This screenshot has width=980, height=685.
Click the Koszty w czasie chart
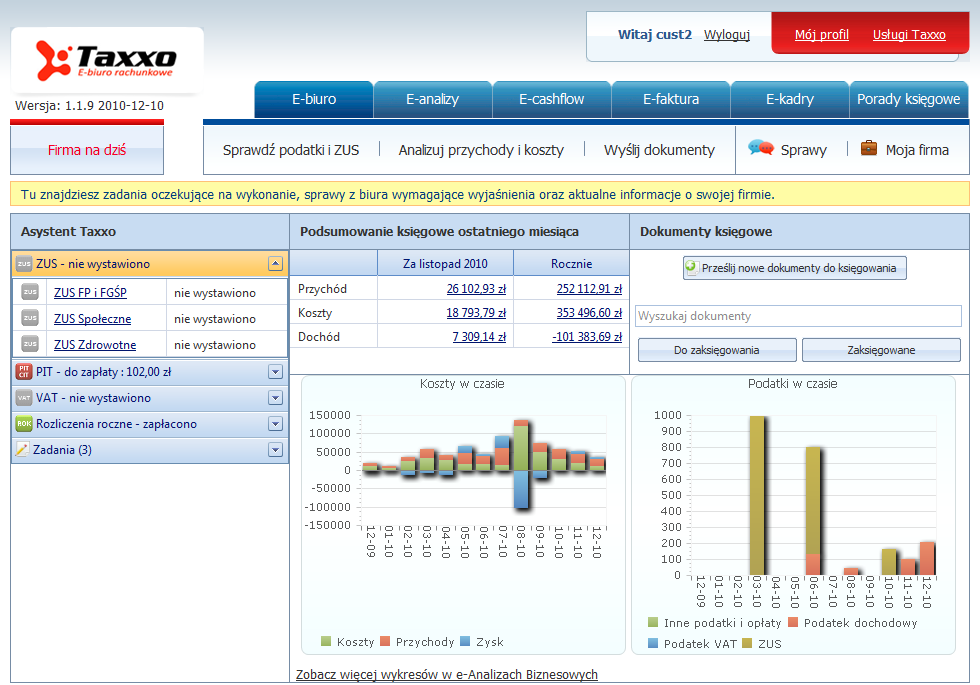463,514
